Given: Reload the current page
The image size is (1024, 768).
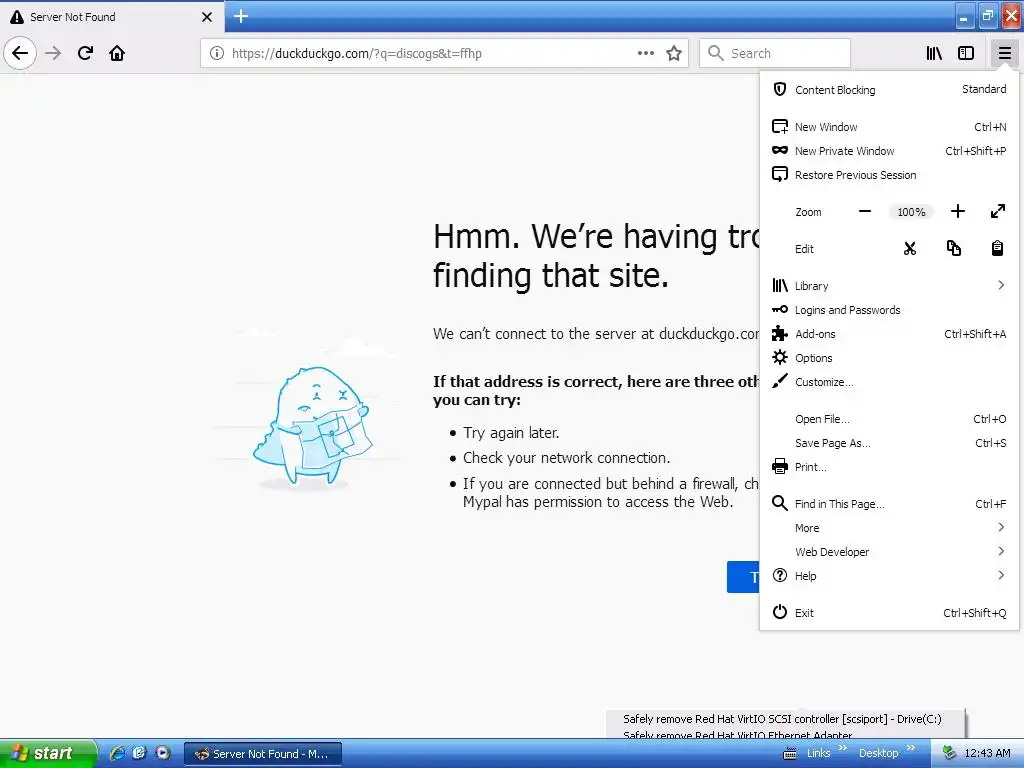Looking at the screenshot, I should [x=85, y=53].
